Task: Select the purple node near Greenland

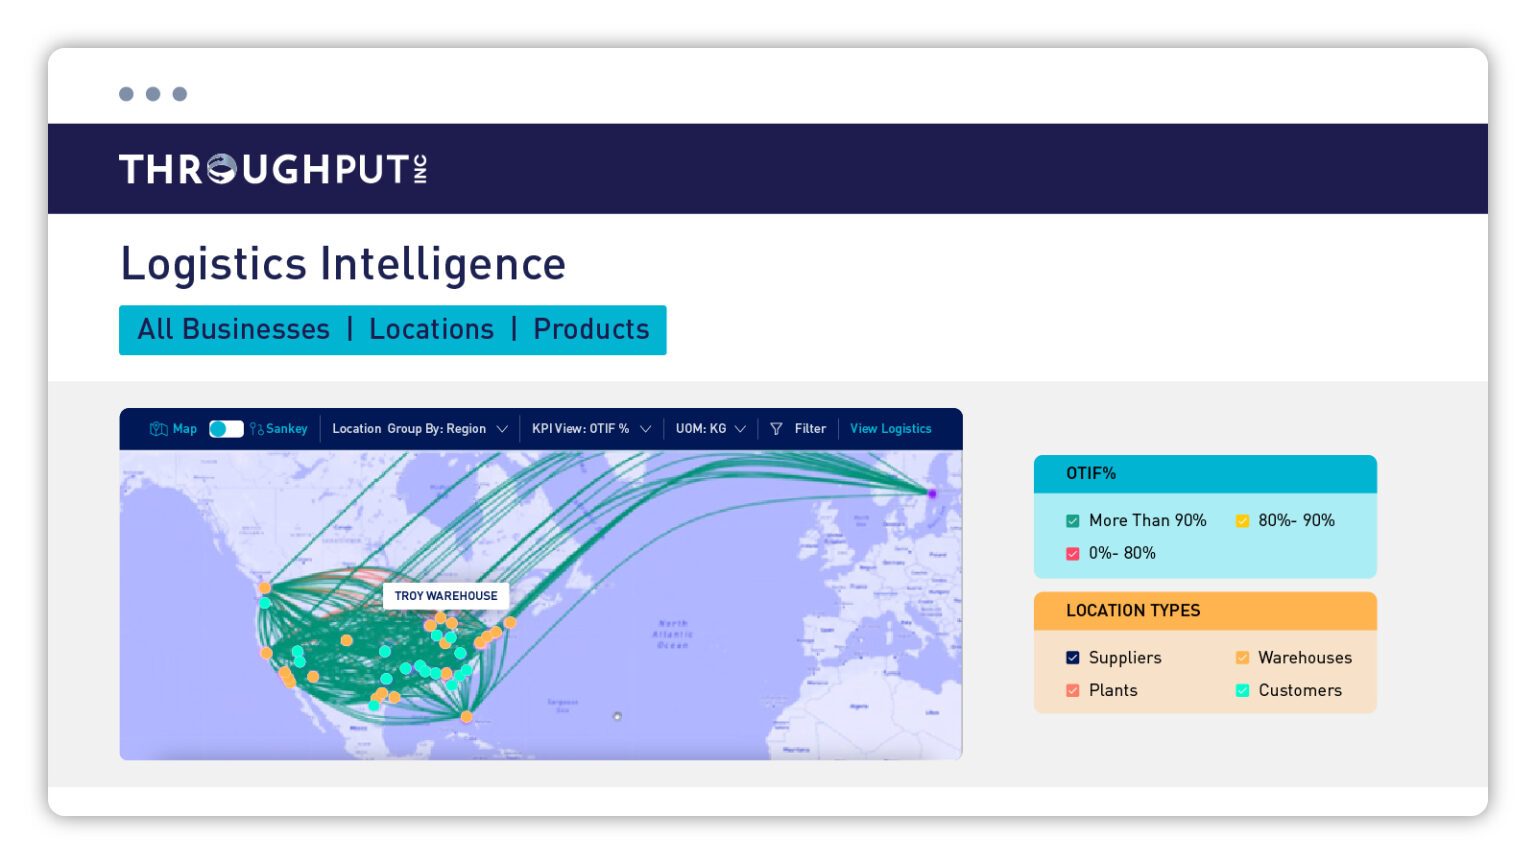Action: pos(930,494)
